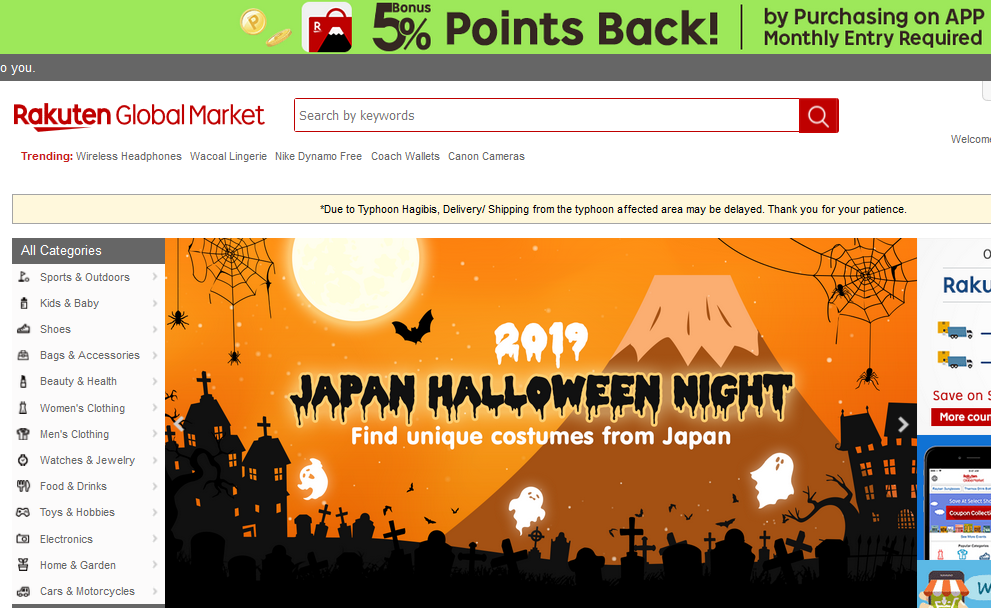Click the Sports & Outdoors category icon
Image resolution: width=991 pixels, height=608 pixels.
click(x=23, y=277)
